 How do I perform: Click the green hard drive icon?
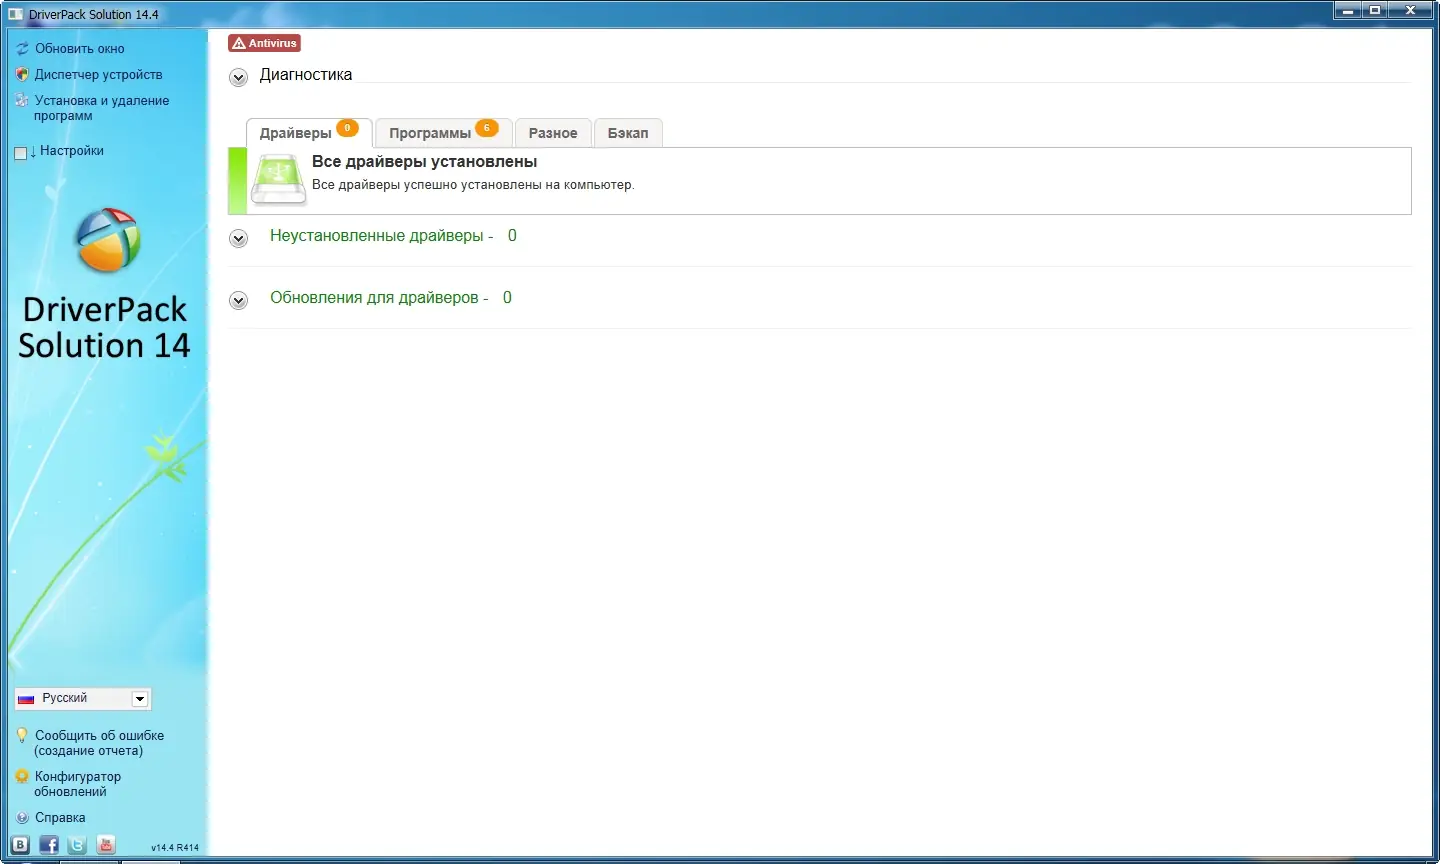pyautogui.click(x=278, y=180)
